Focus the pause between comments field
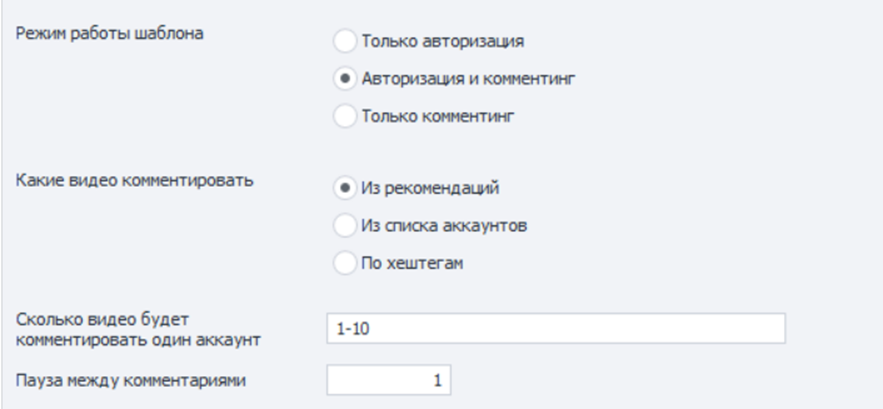The width and height of the screenshot is (883, 409). tap(388, 380)
